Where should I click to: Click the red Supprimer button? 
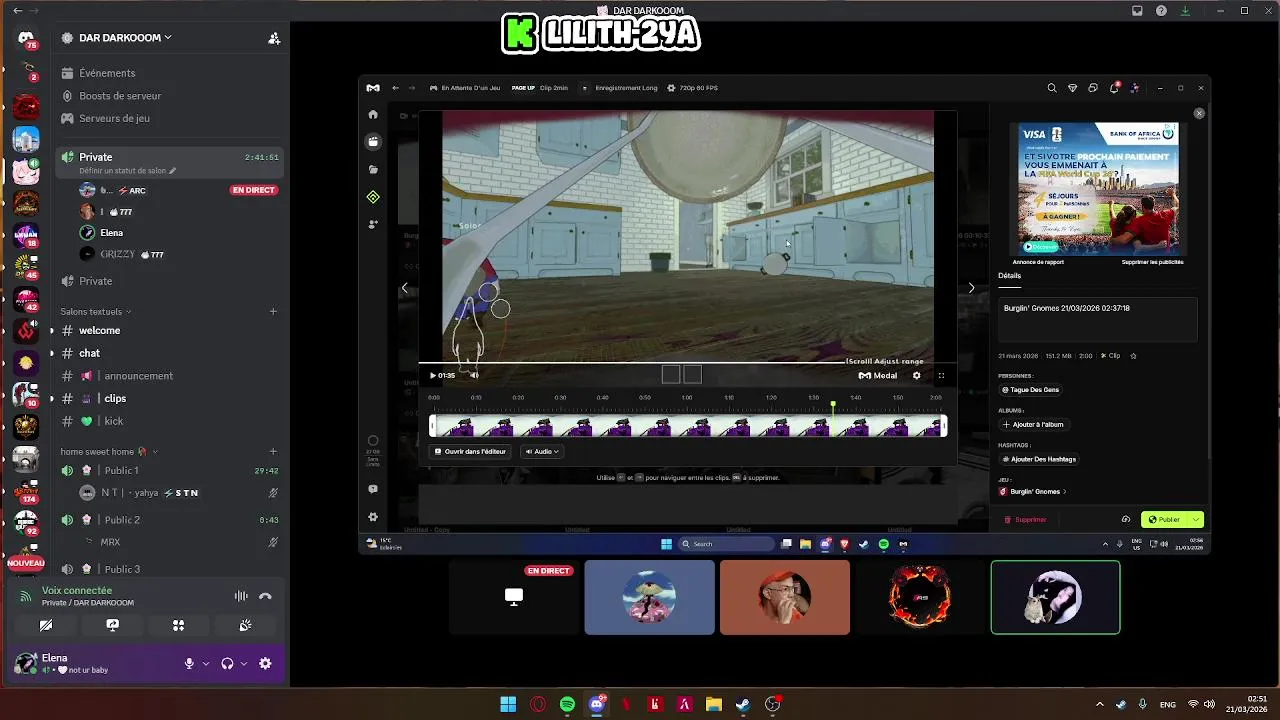pos(1025,520)
